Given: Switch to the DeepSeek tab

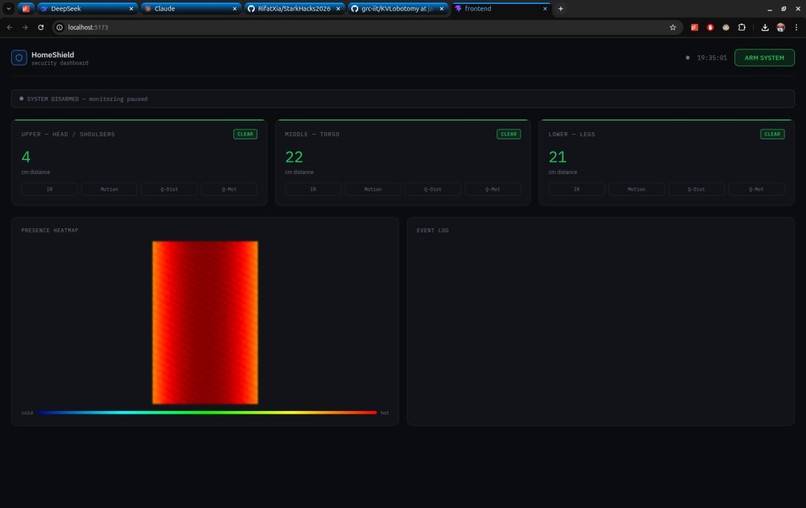Looking at the screenshot, I should pyautogui.click(x=87, y=8).
